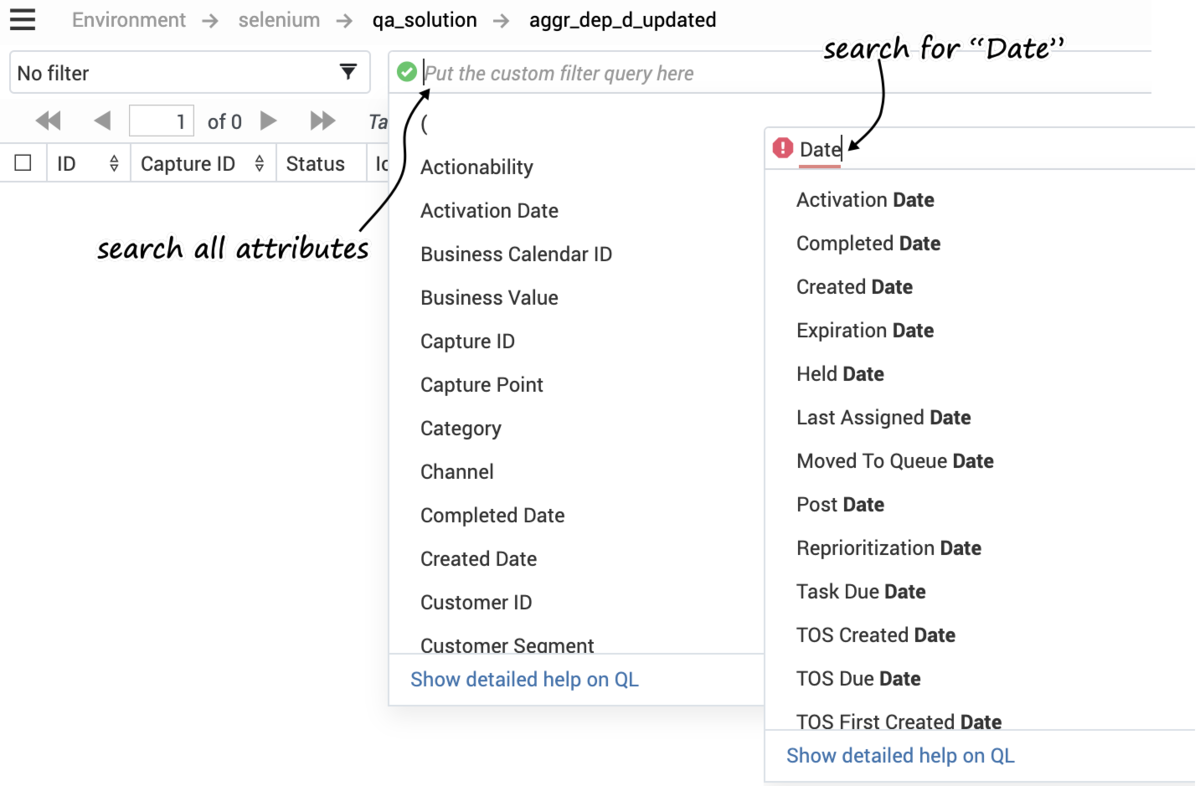Viewport: 1200px width, 786px height.
Task: Toggle the select-all checkbox in table header
Action: coord(23,163)
